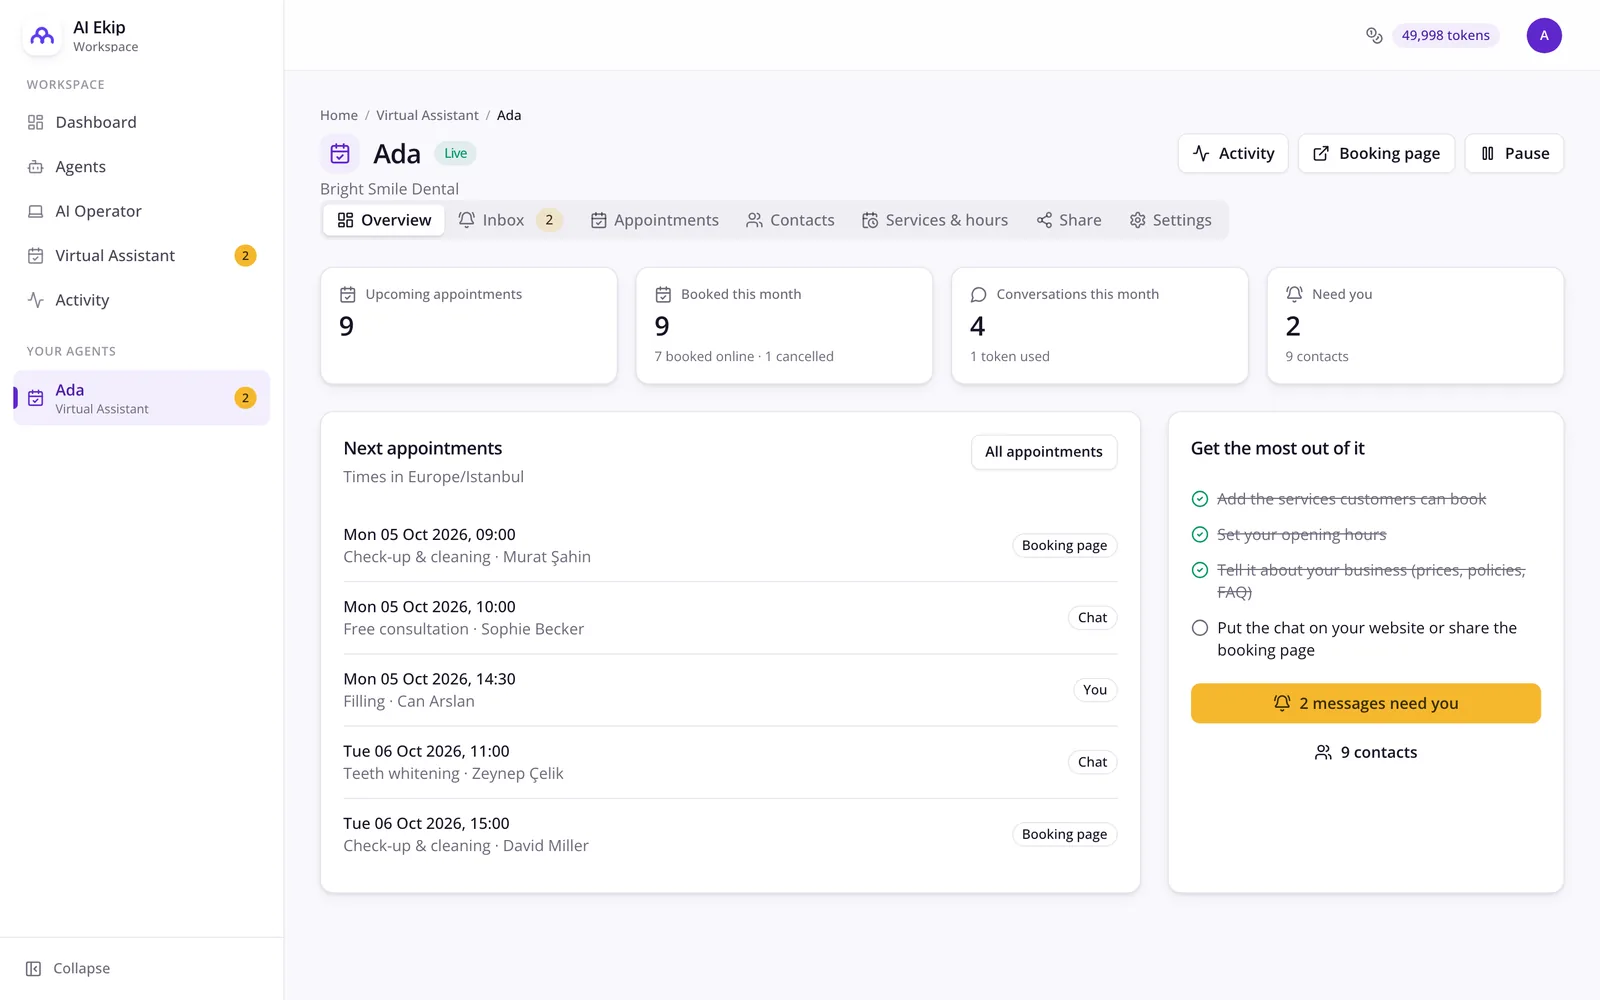The height and width of the screenshot is (1000, 1600).
Task: Click the Ada agent badge showing 2
Action: pyautogui.click(x=245, y=398)
